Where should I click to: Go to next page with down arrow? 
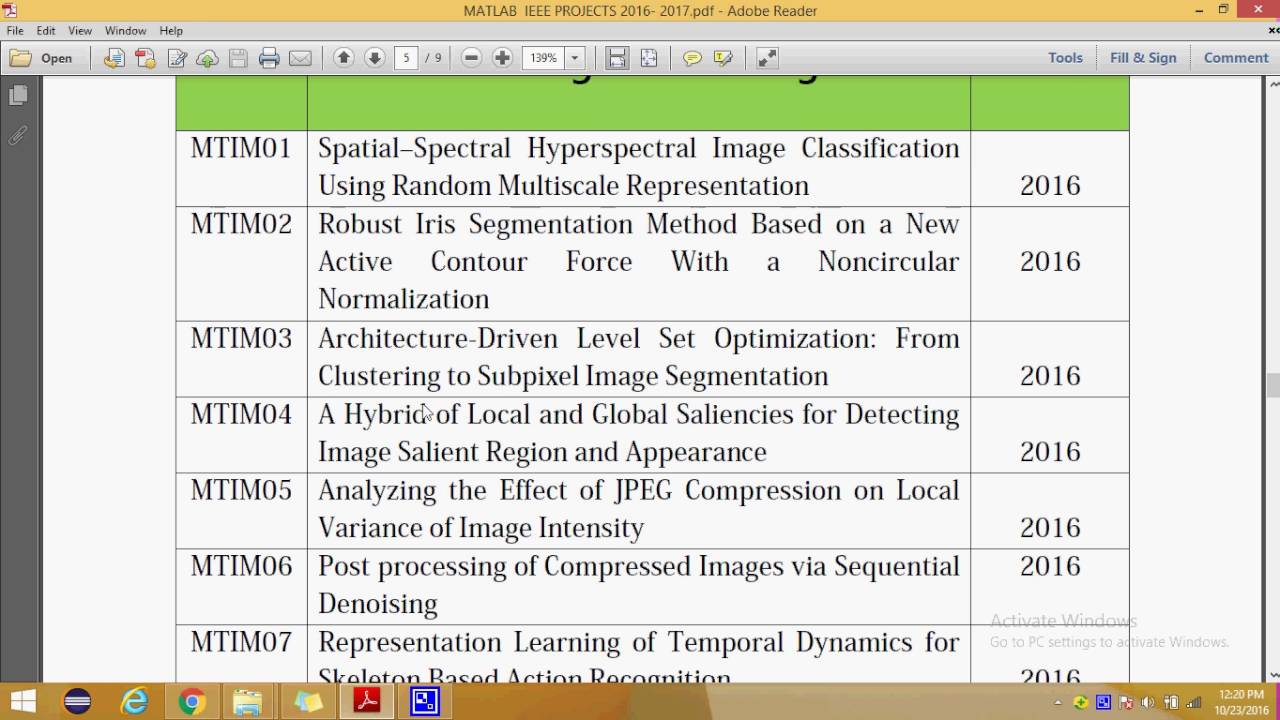click(x=374, y=58)
